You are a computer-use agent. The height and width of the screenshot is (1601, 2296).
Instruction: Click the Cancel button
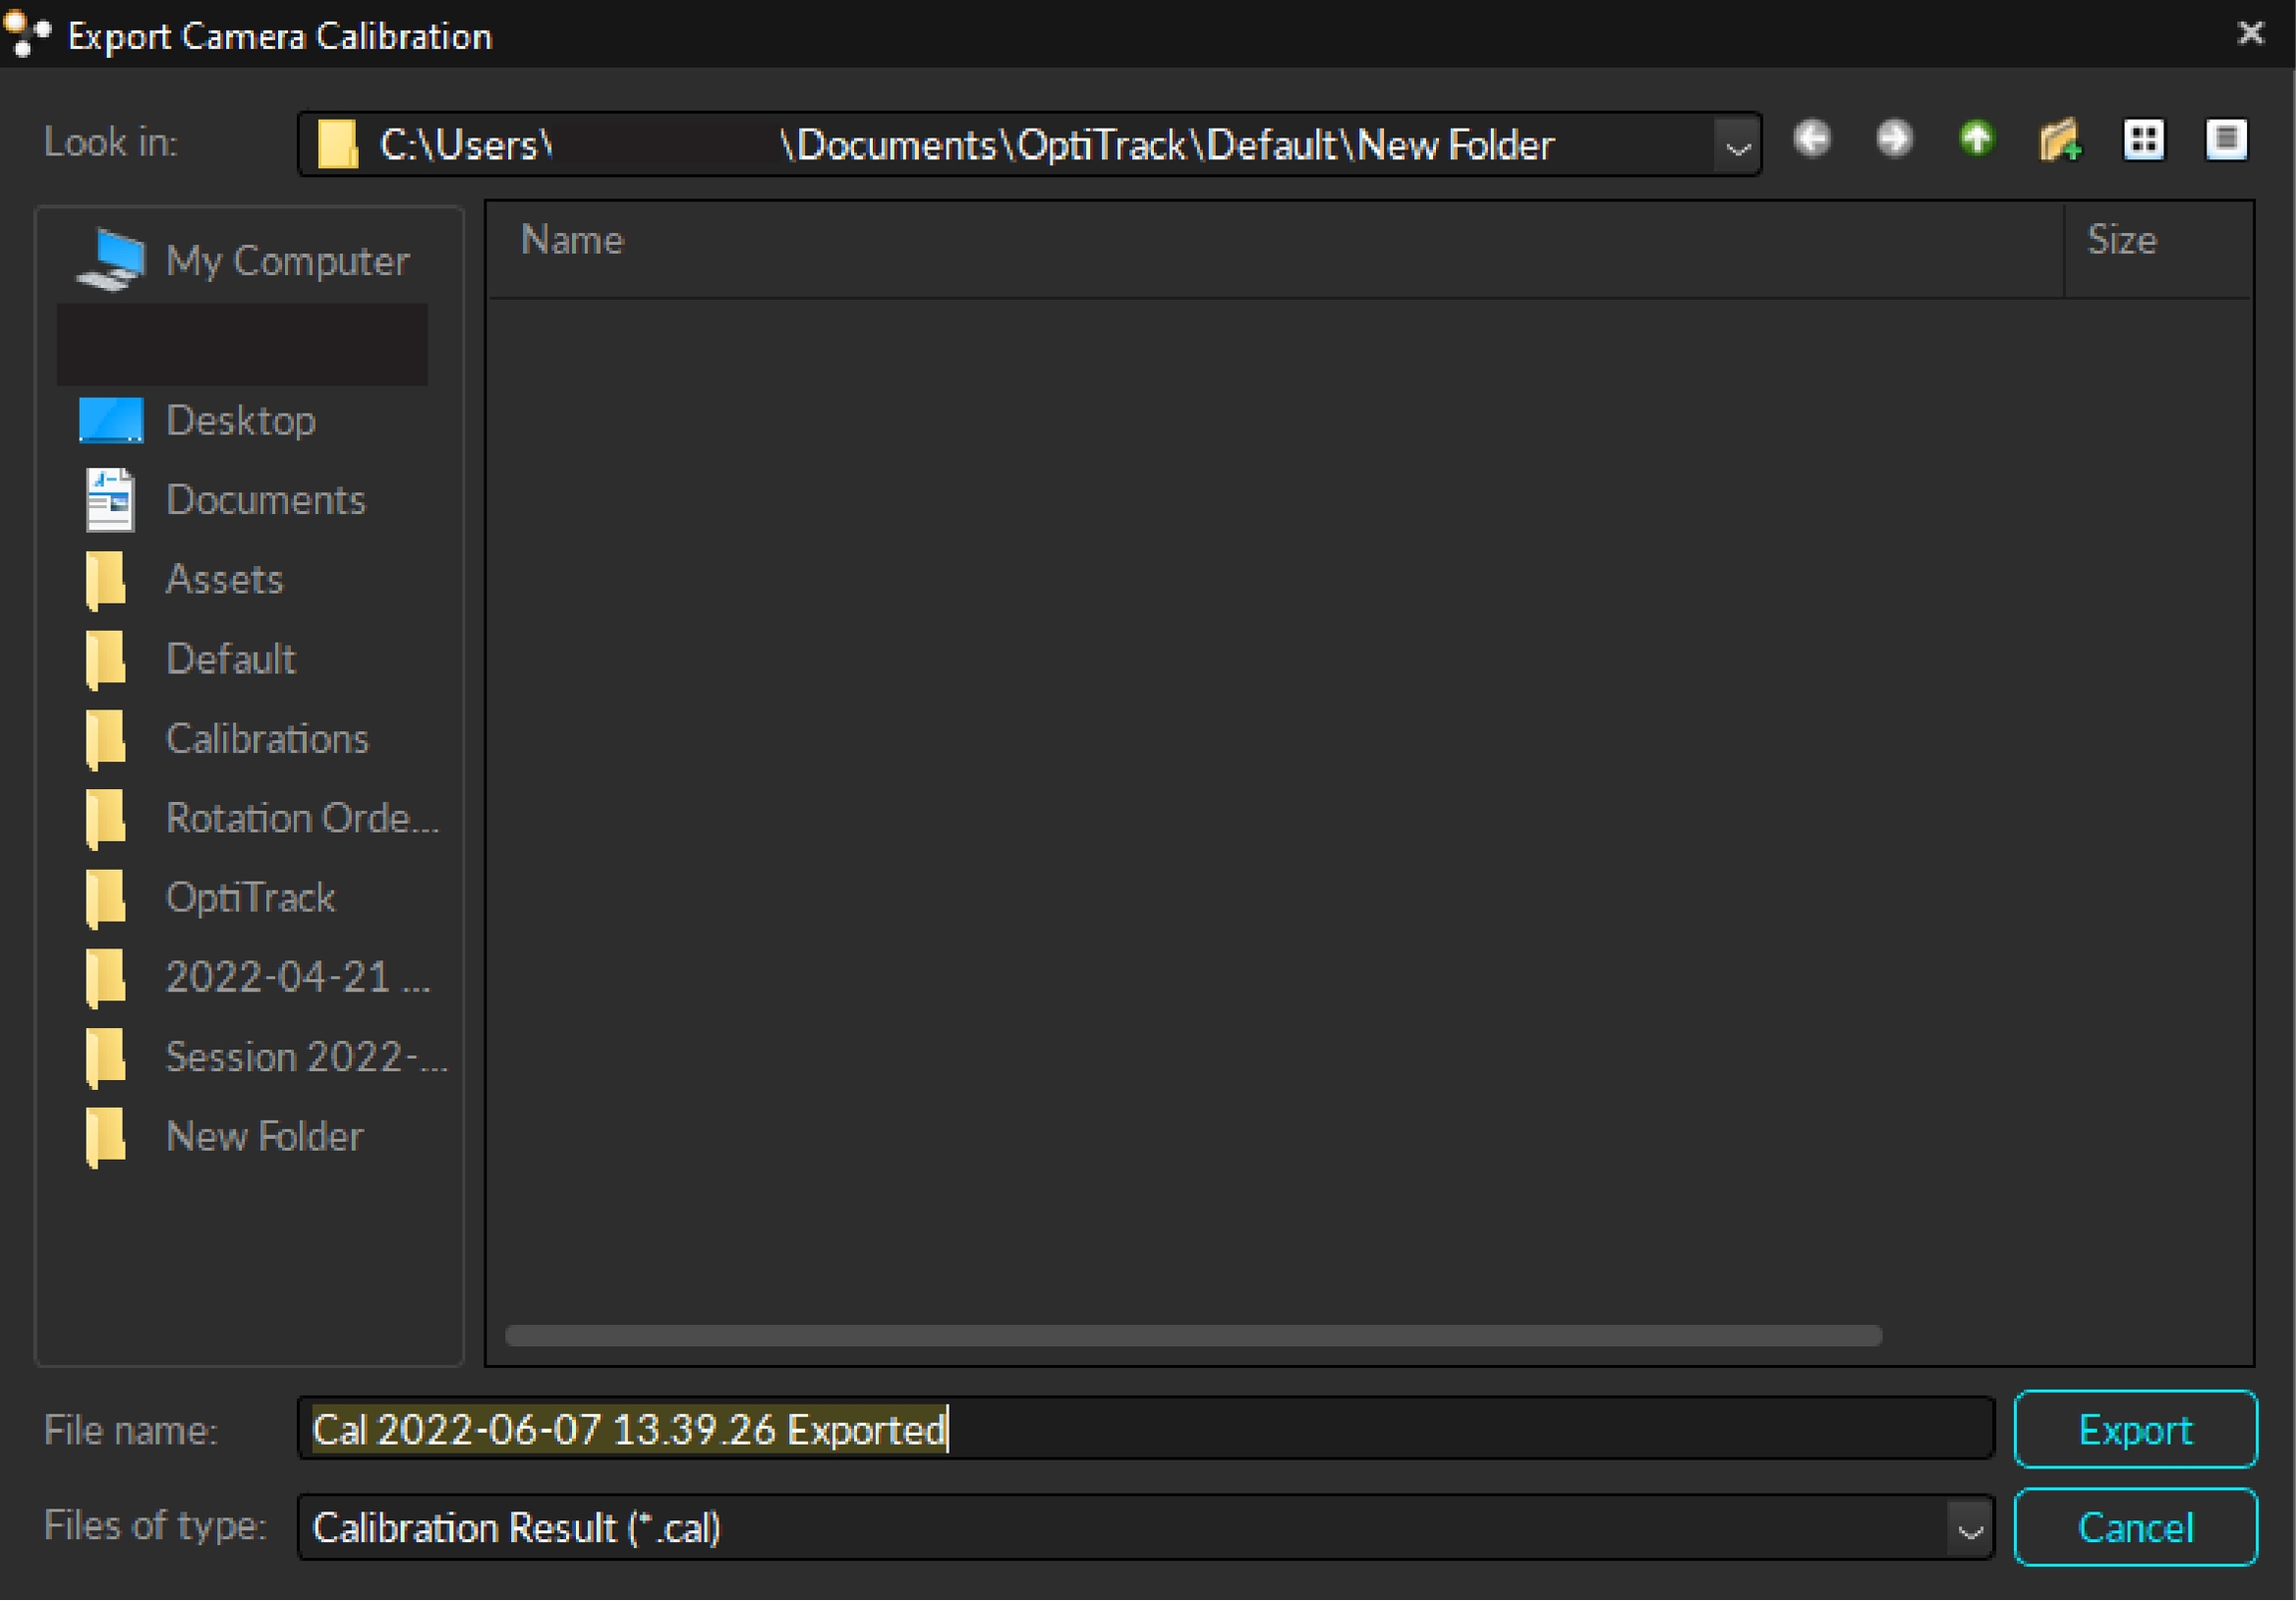tap(2134, 1528)
